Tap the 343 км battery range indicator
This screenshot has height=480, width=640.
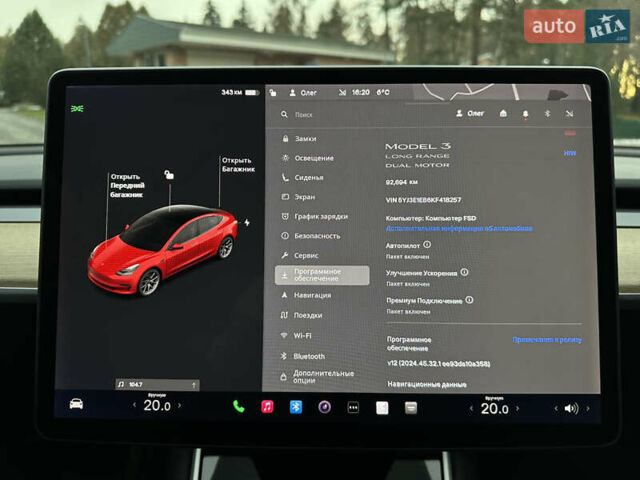[x=240, y=93]
